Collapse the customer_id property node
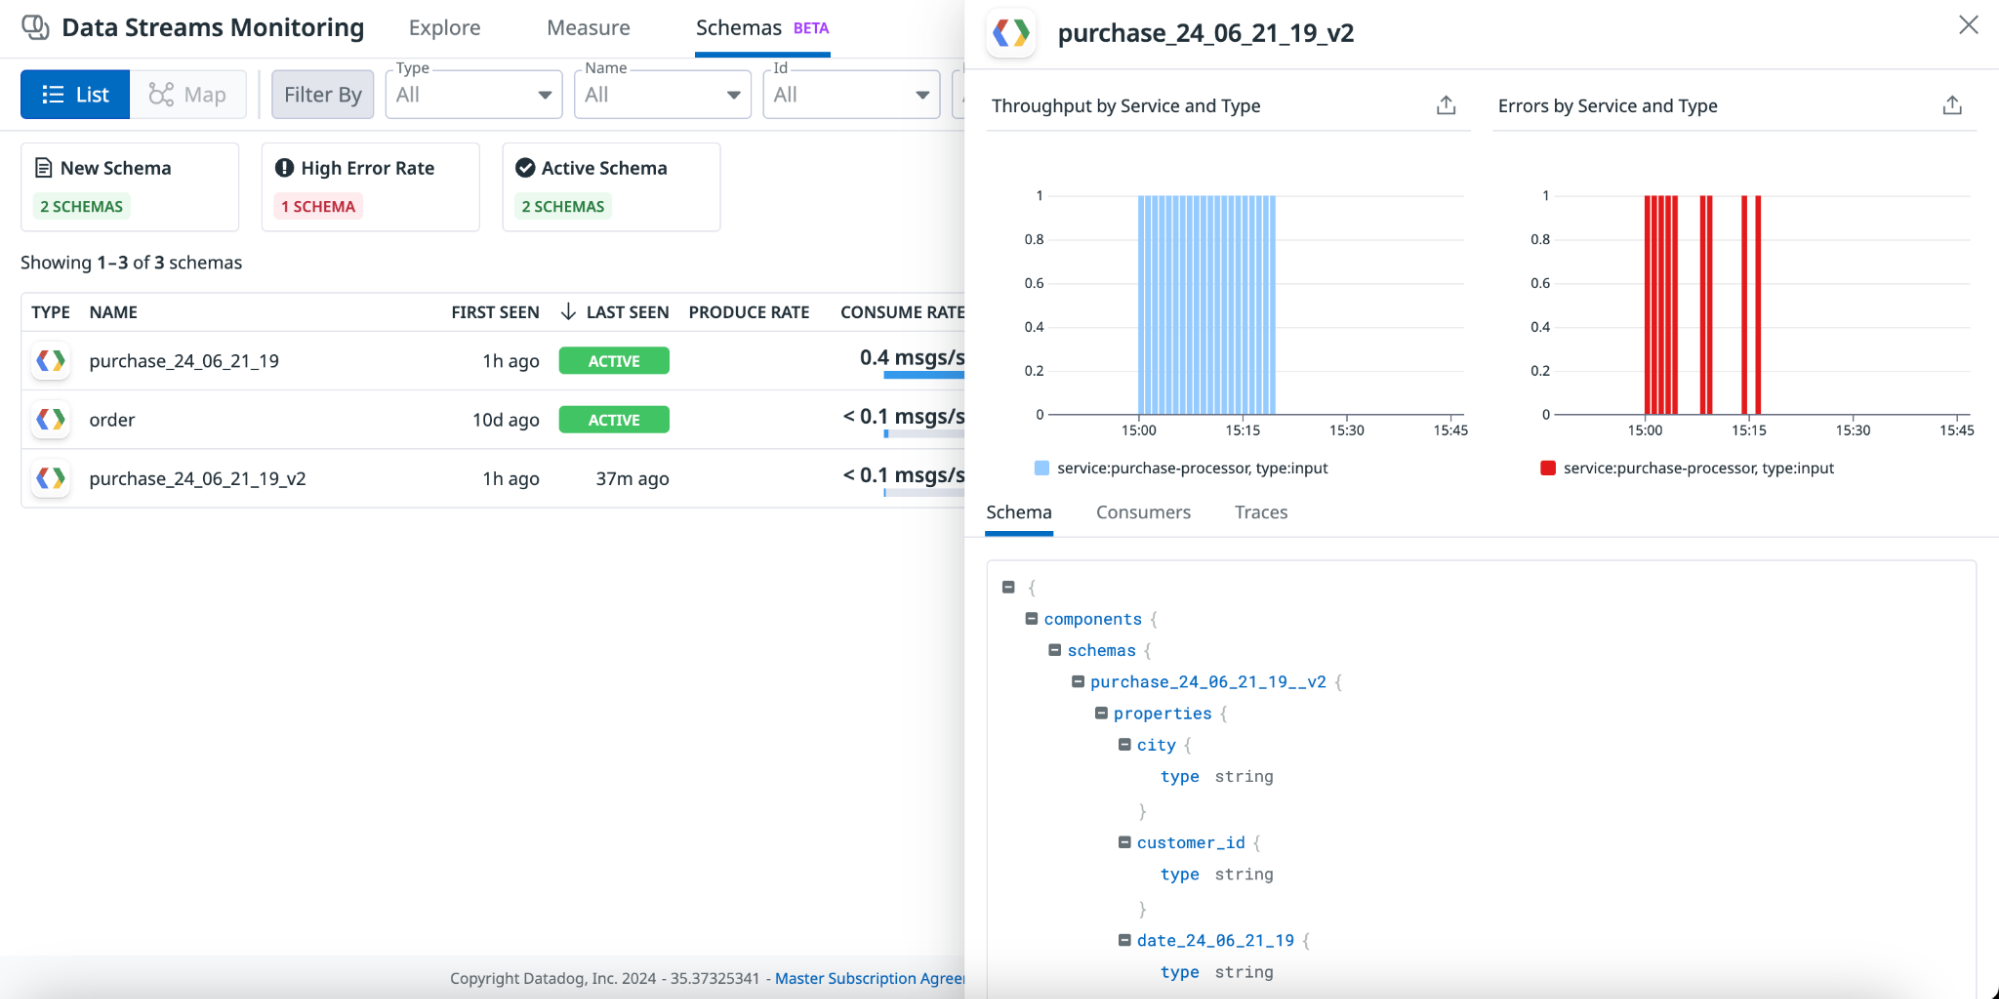 tap(1124, 842)
